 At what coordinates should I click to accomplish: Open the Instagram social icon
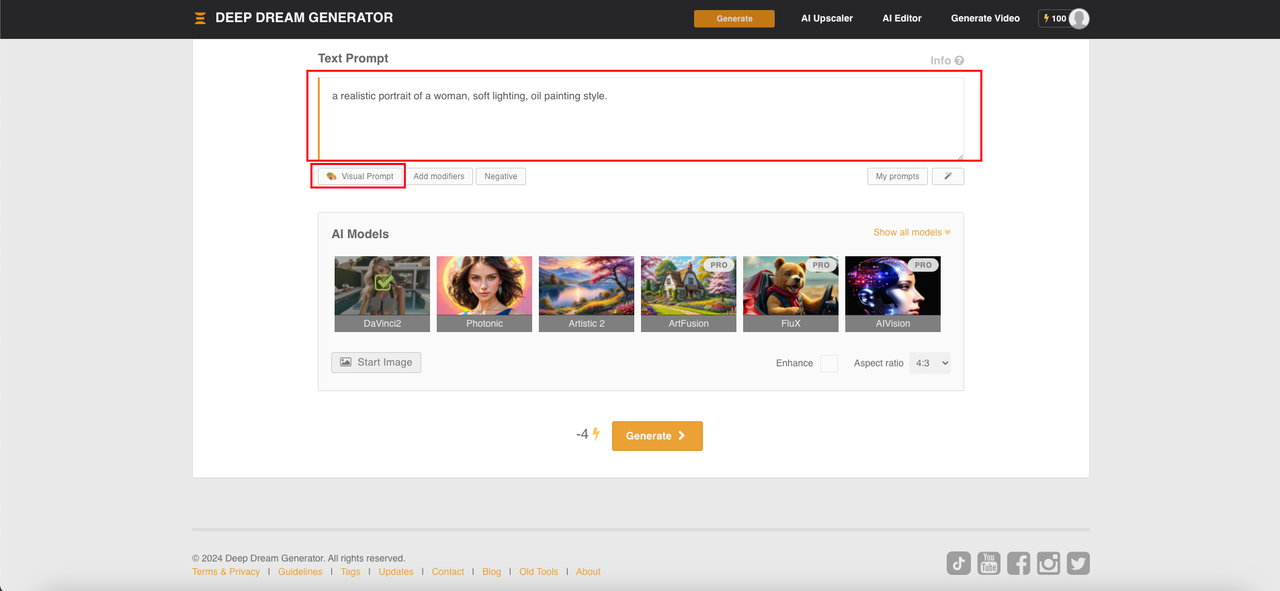(1048, 563)
